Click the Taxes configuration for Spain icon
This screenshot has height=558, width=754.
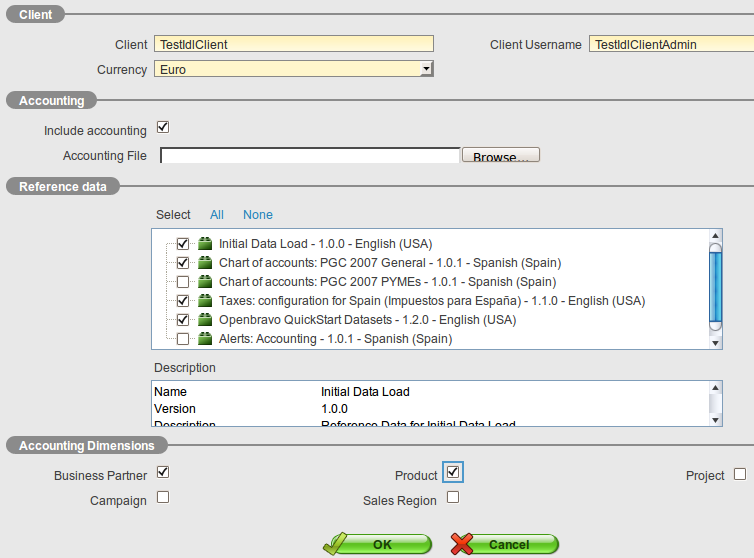pyautogui.click(x=205, y=301)
